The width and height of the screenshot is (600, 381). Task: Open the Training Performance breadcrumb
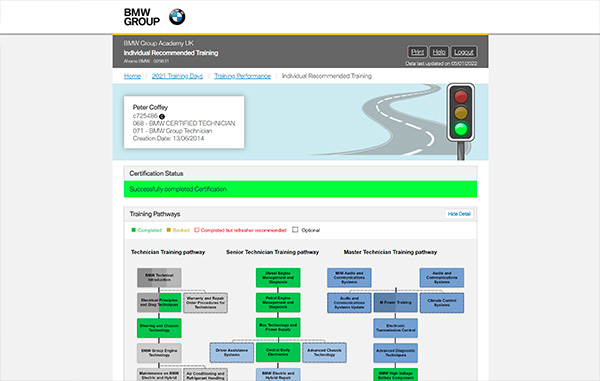(x=243, y=76)
